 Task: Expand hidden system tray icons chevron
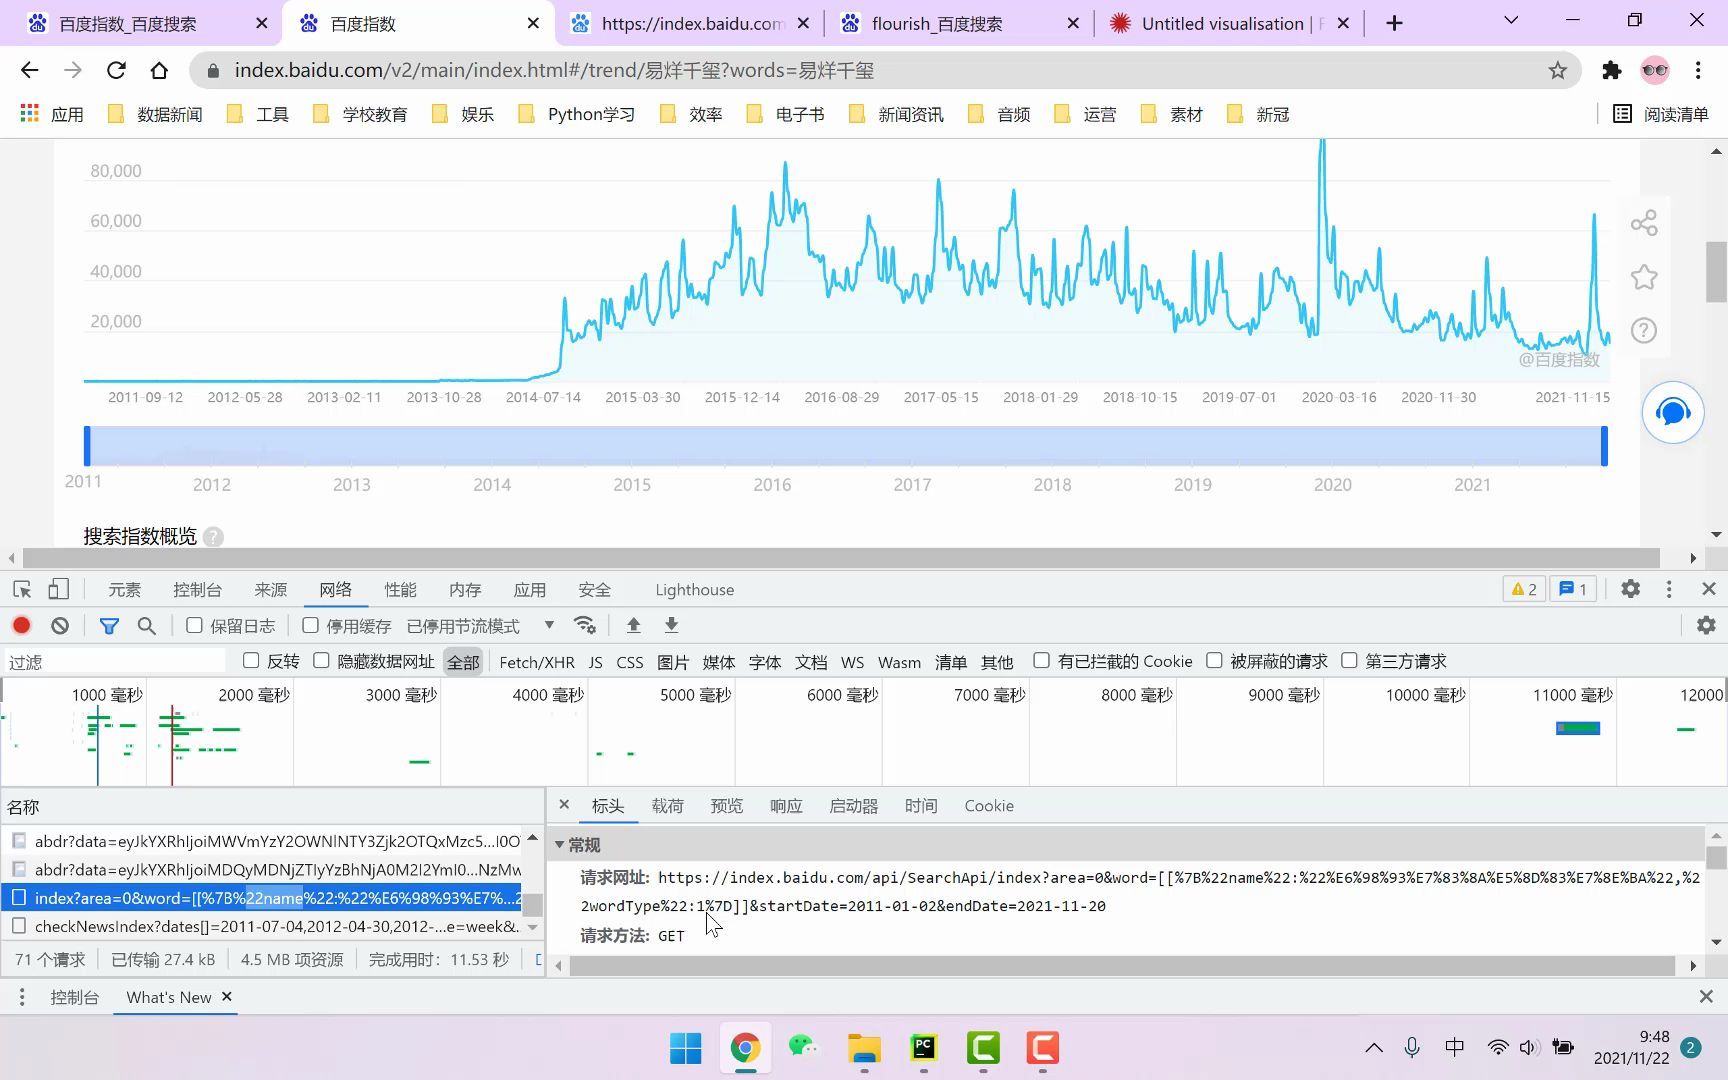point(1374,1048)
